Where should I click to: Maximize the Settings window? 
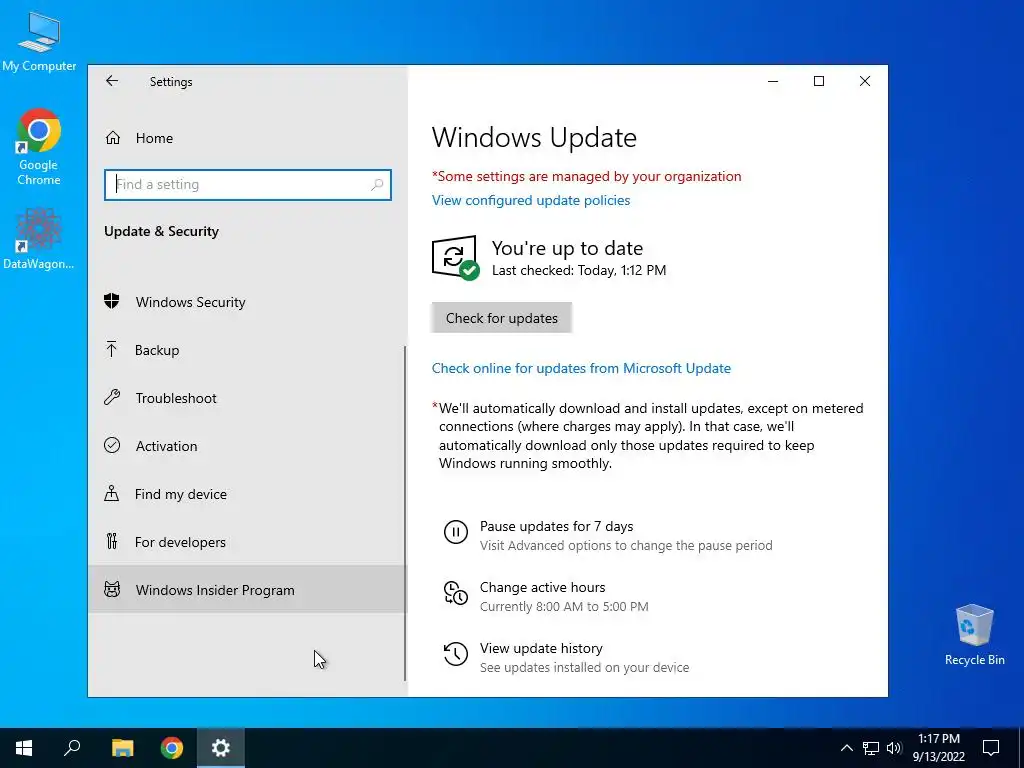(x=819, y=81)
